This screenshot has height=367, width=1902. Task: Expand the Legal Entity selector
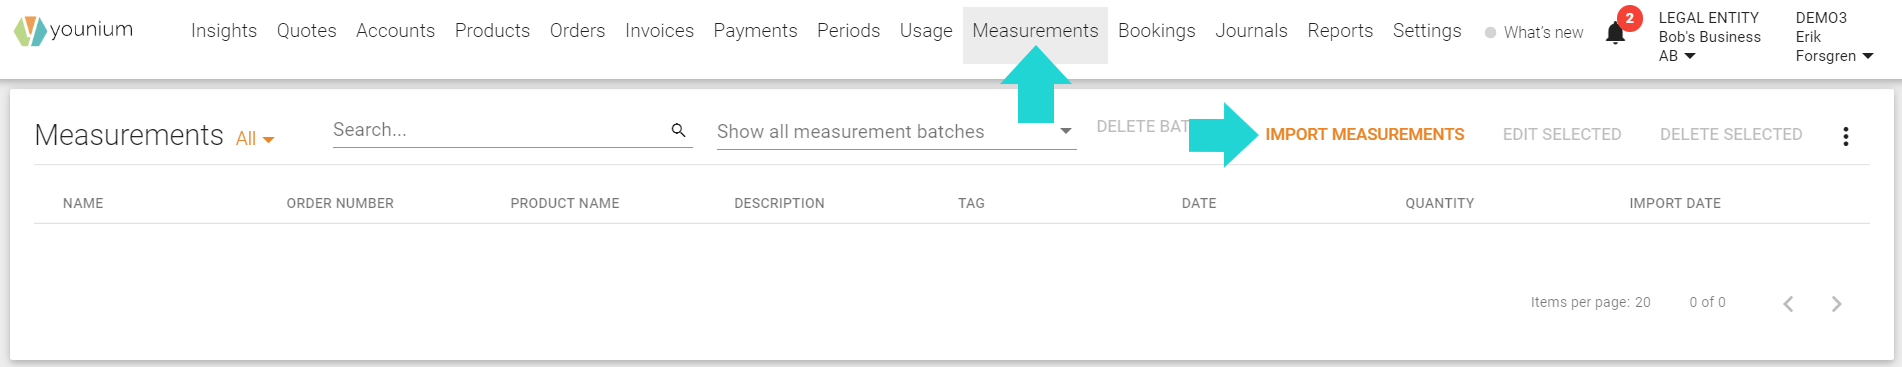point(1709,37)
